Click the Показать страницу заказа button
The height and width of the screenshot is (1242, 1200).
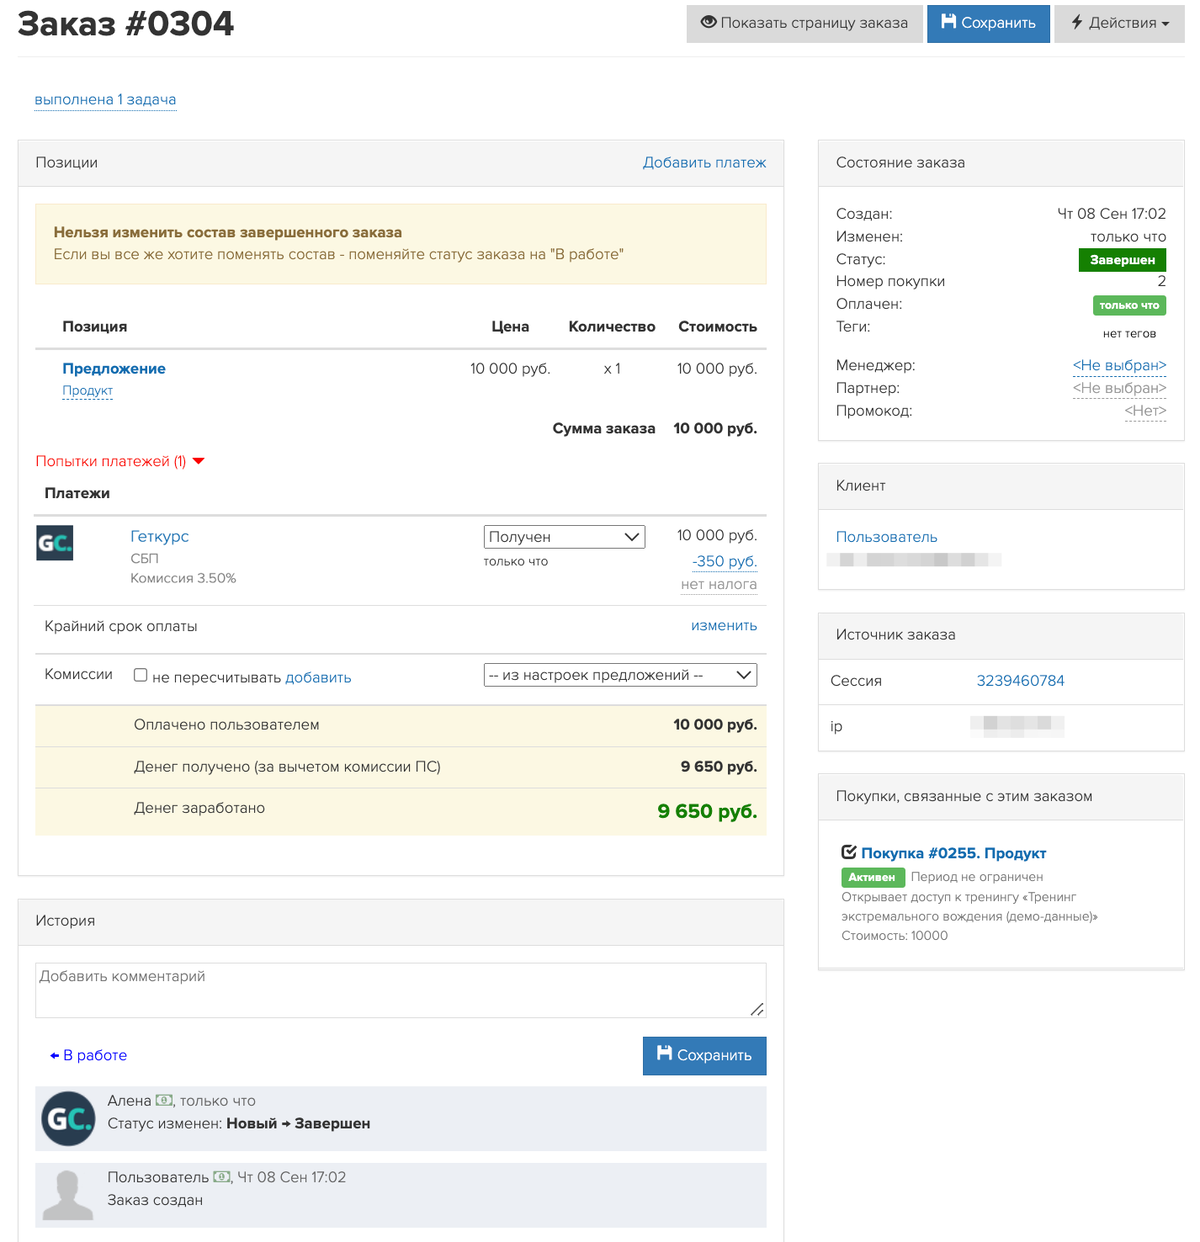tap(804, 23)
